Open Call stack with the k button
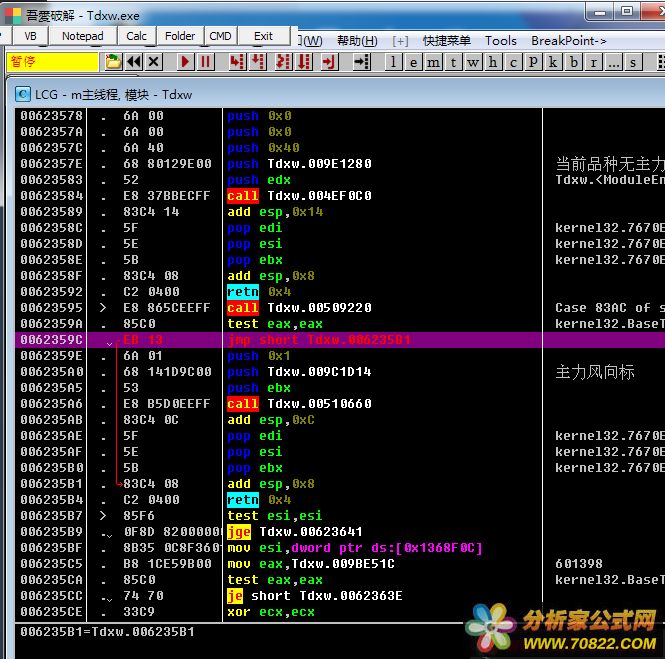 pyautogui.click(x=553, y=62)
